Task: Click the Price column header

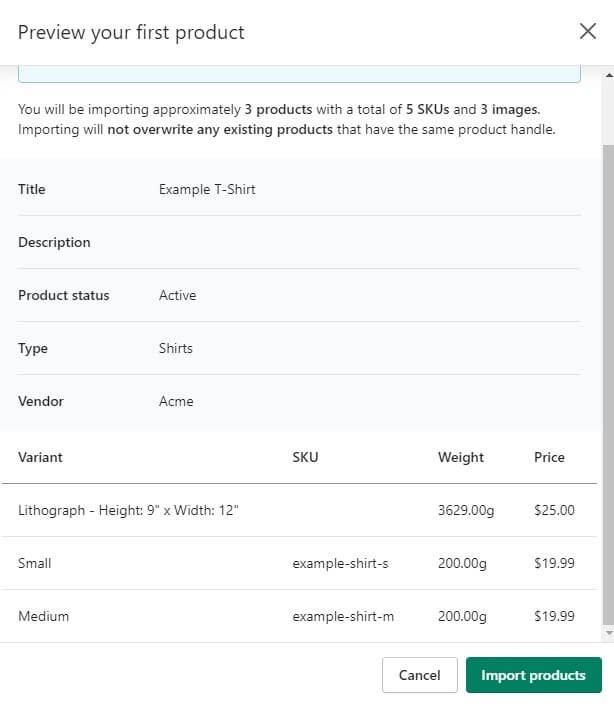Action: (549, 457)
